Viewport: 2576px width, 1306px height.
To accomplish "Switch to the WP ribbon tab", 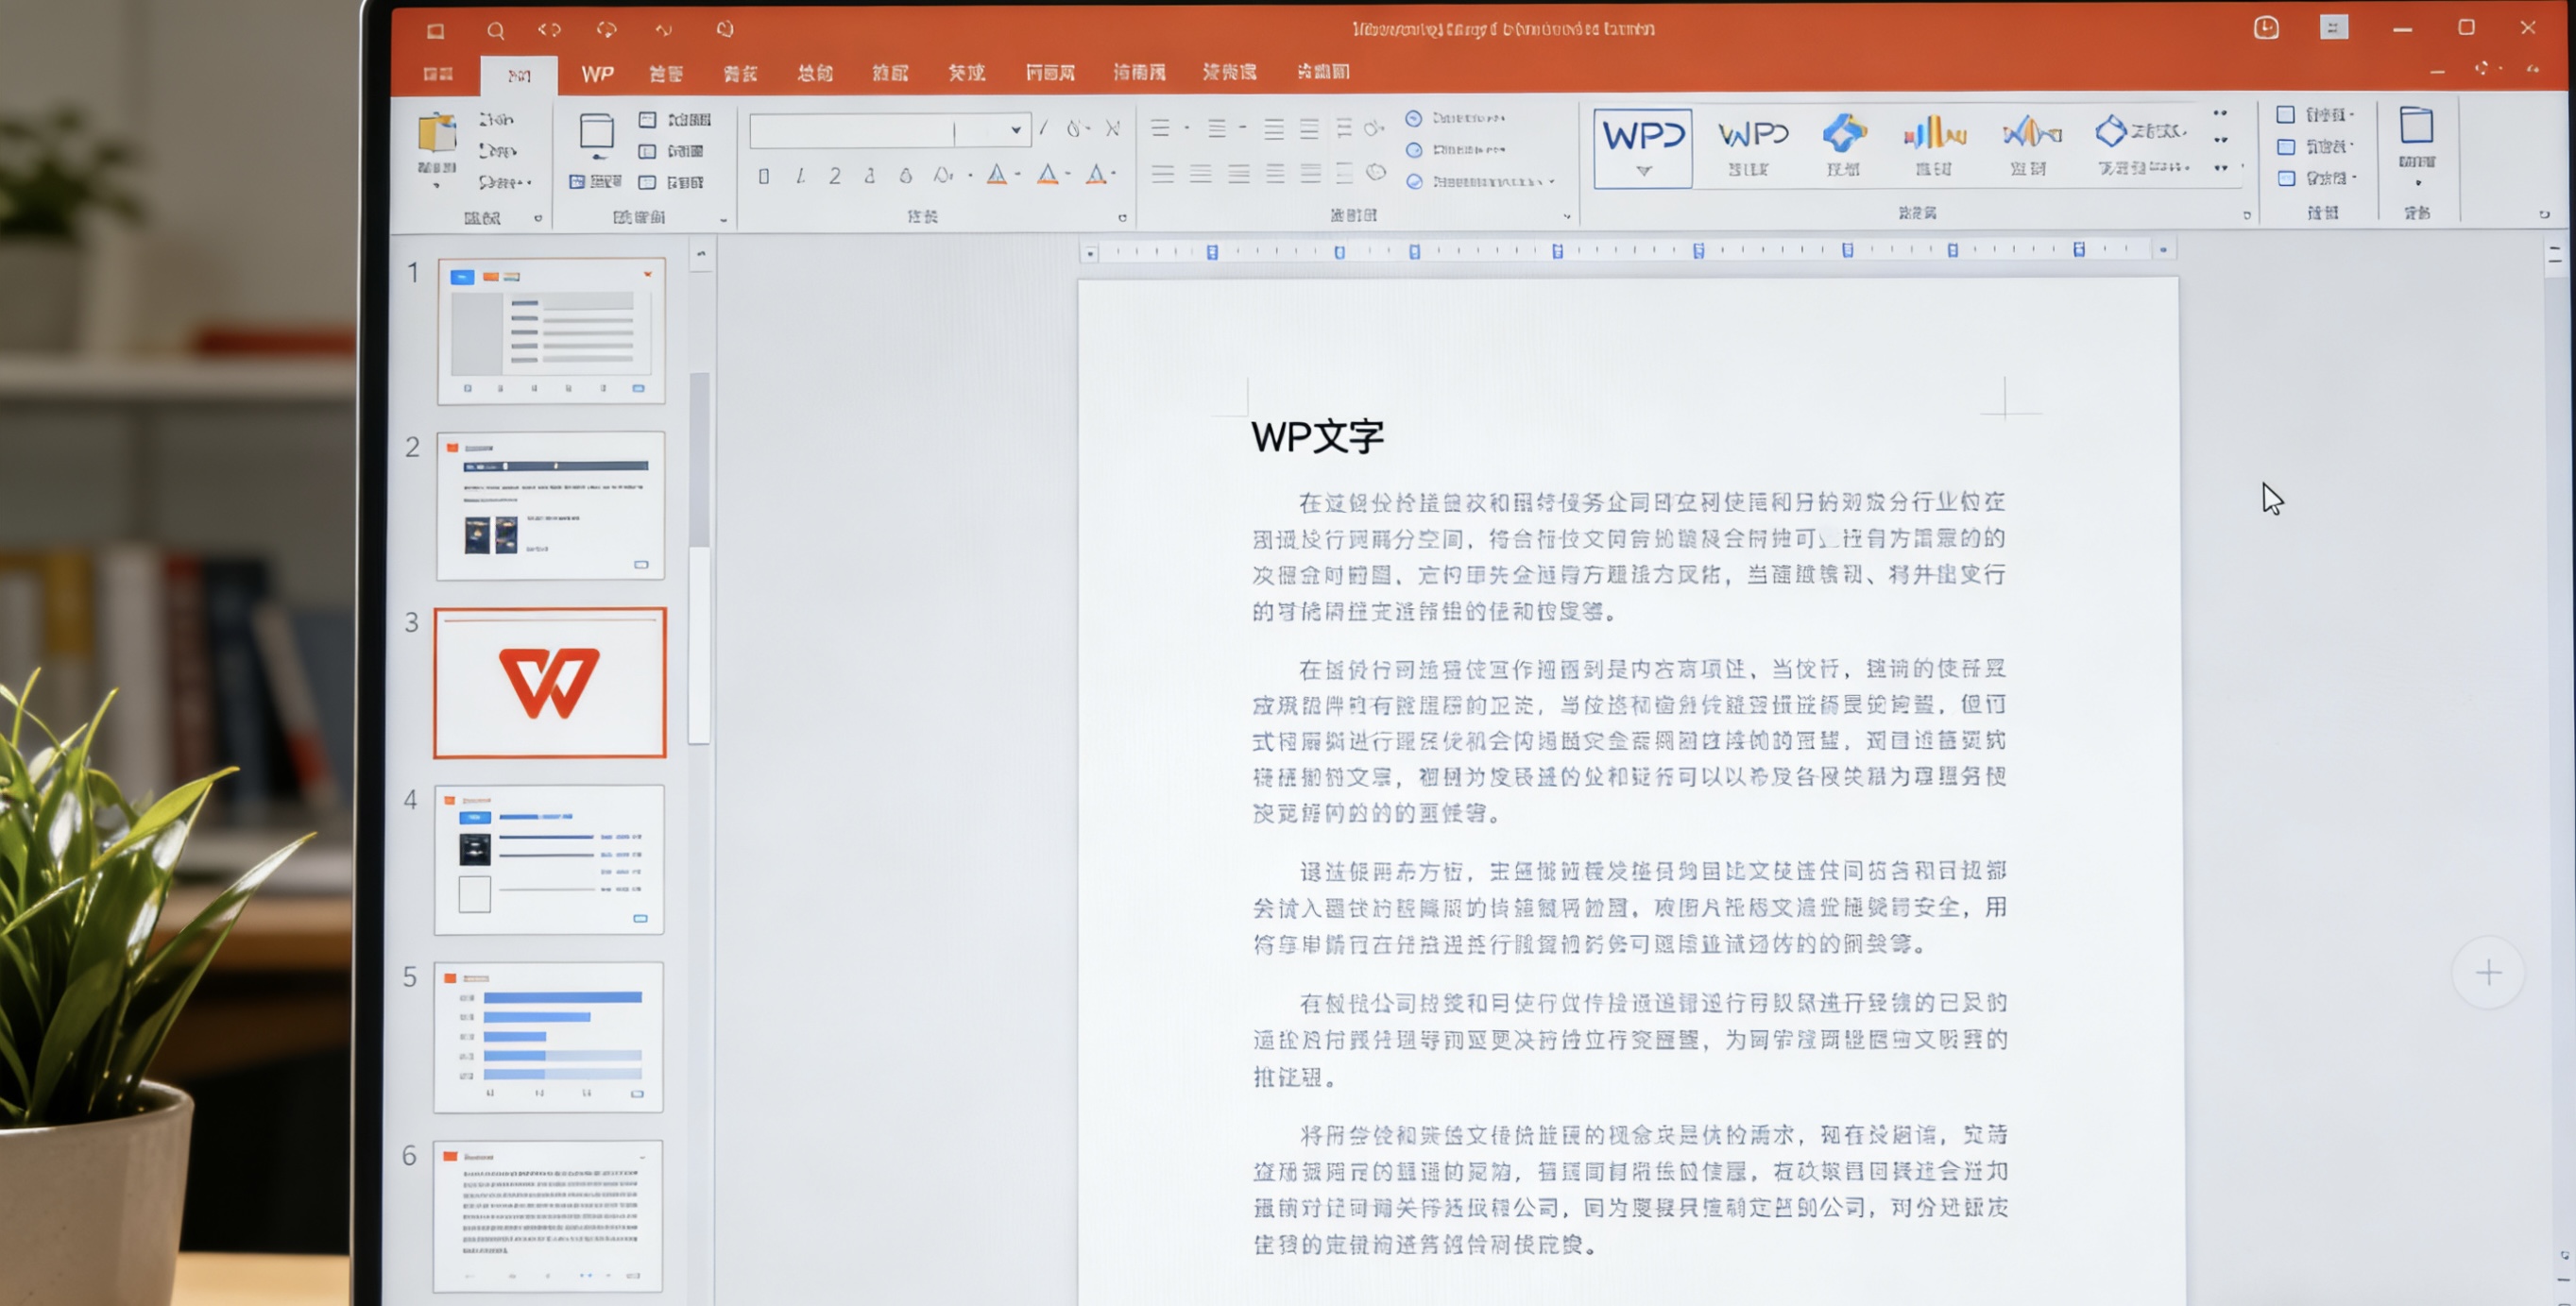I will tap(597, 73).
